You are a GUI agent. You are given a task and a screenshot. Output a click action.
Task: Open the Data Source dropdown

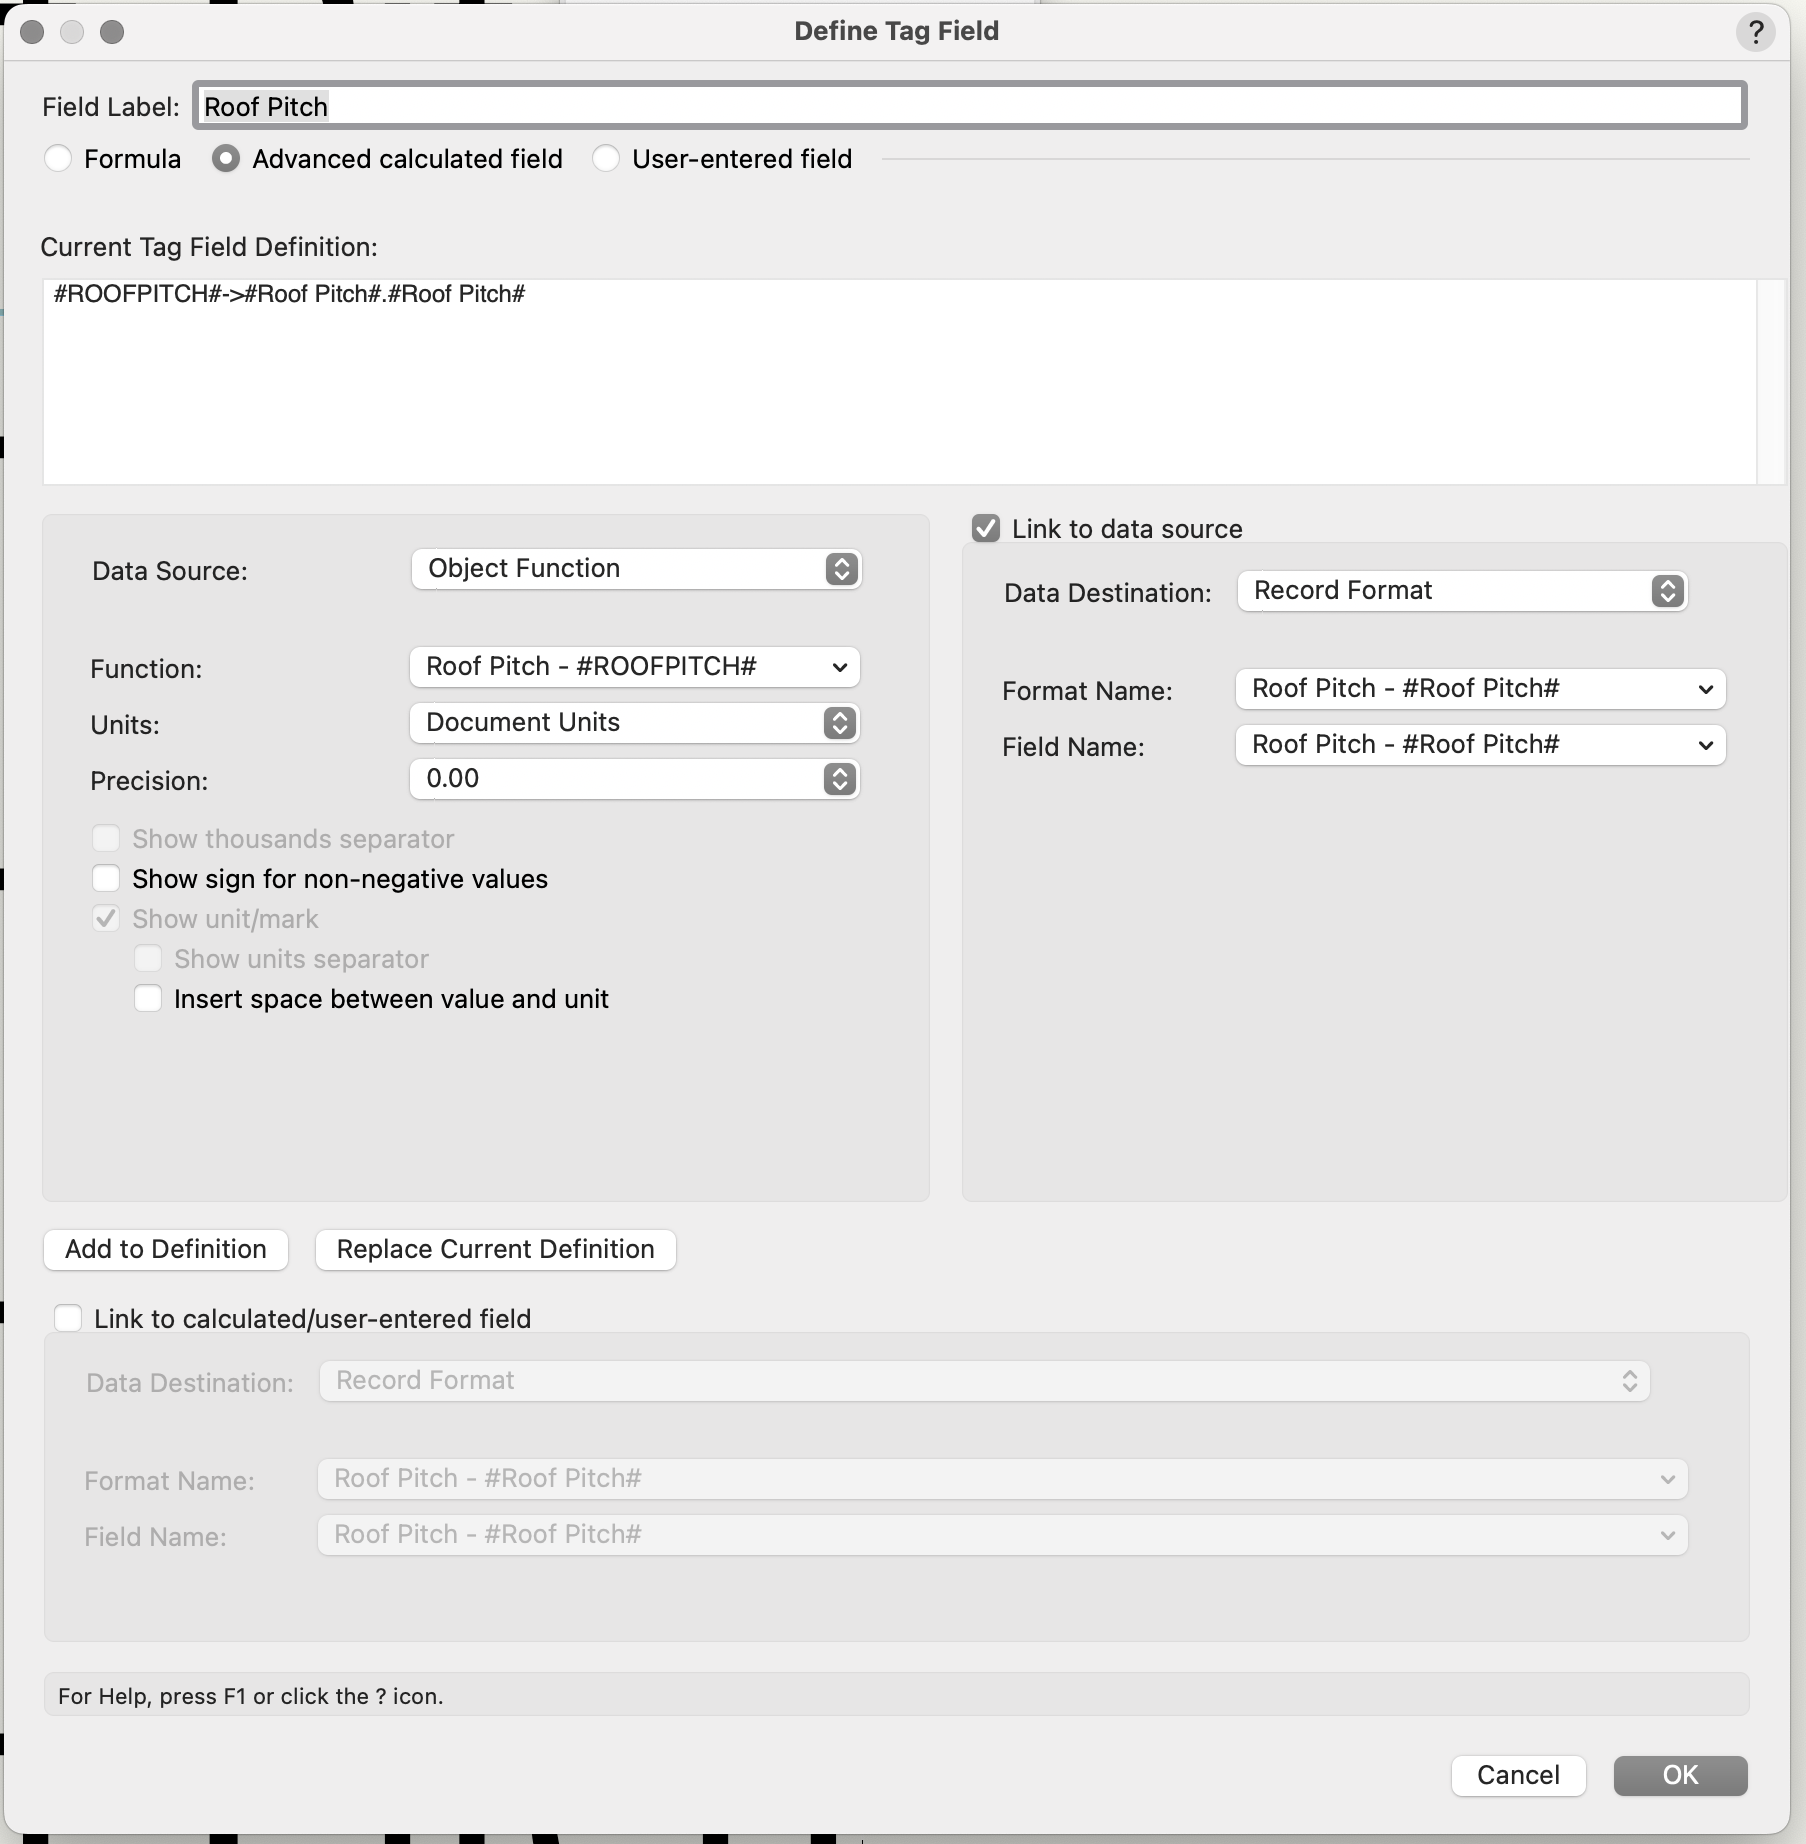[636, 569]
